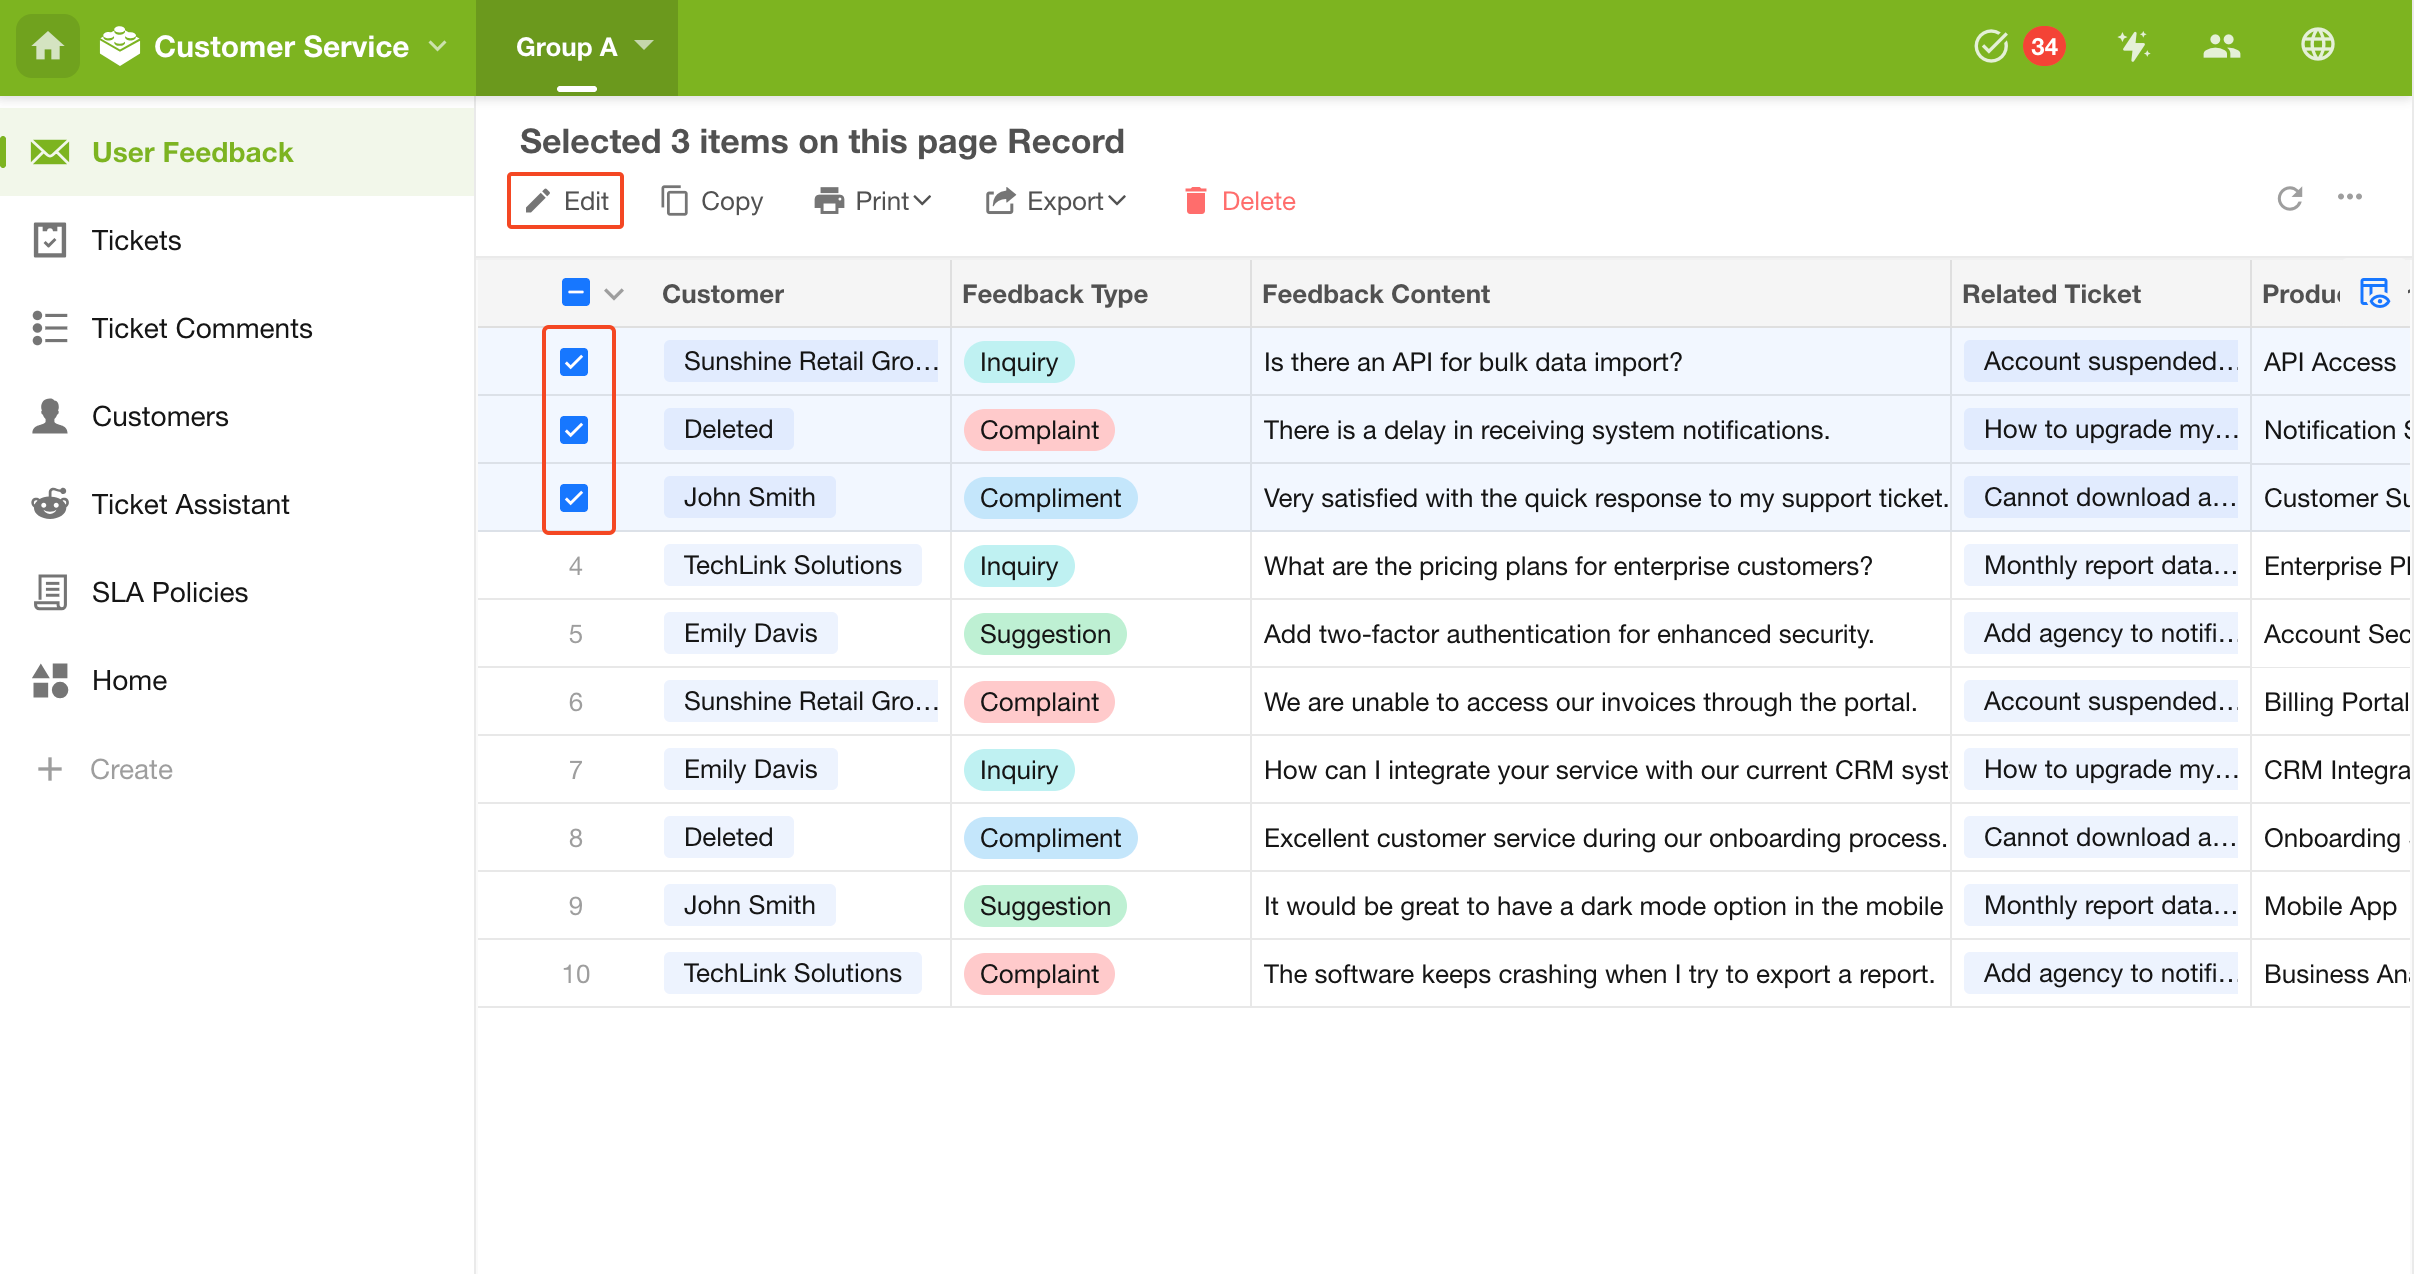Screen dimensions: 2414x1274
Task: Uncheck the Deleted Complaint row checkbox
Action: (574, 429)
